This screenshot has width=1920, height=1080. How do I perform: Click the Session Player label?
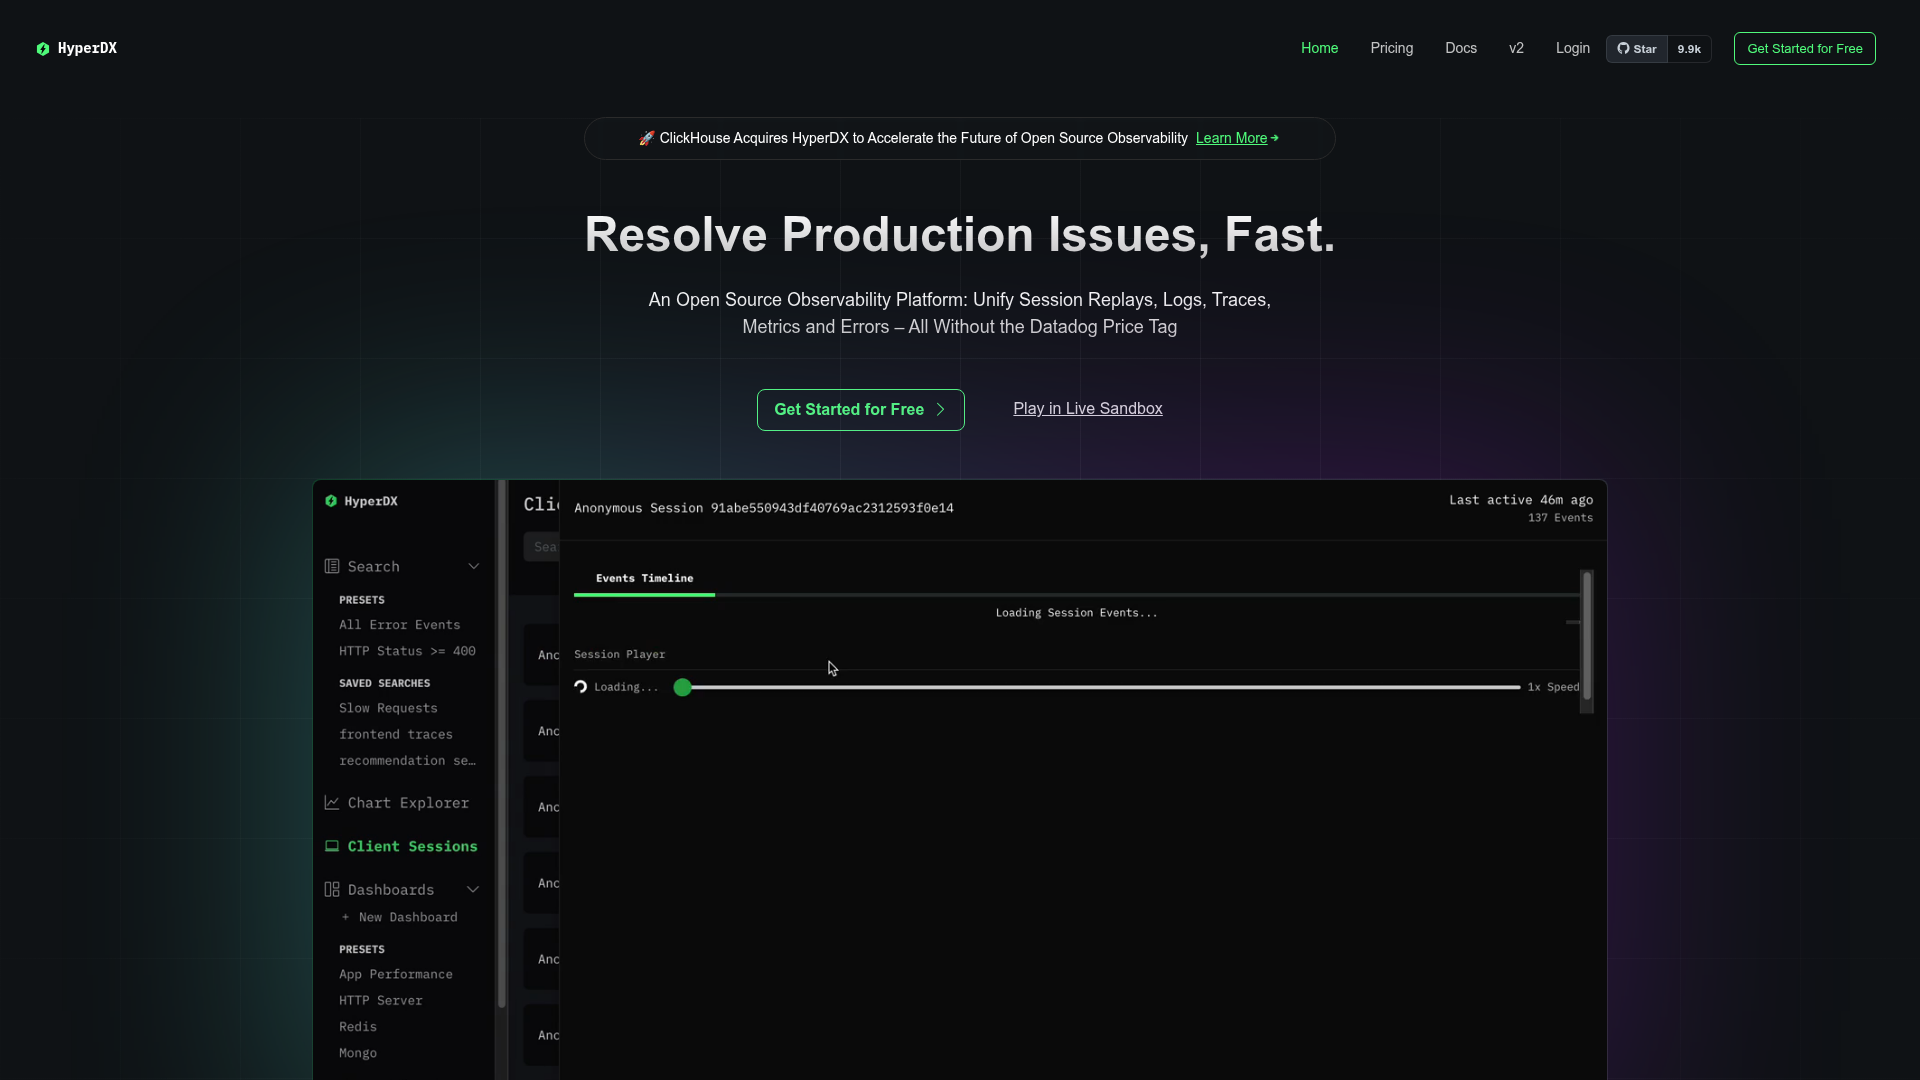619,654
